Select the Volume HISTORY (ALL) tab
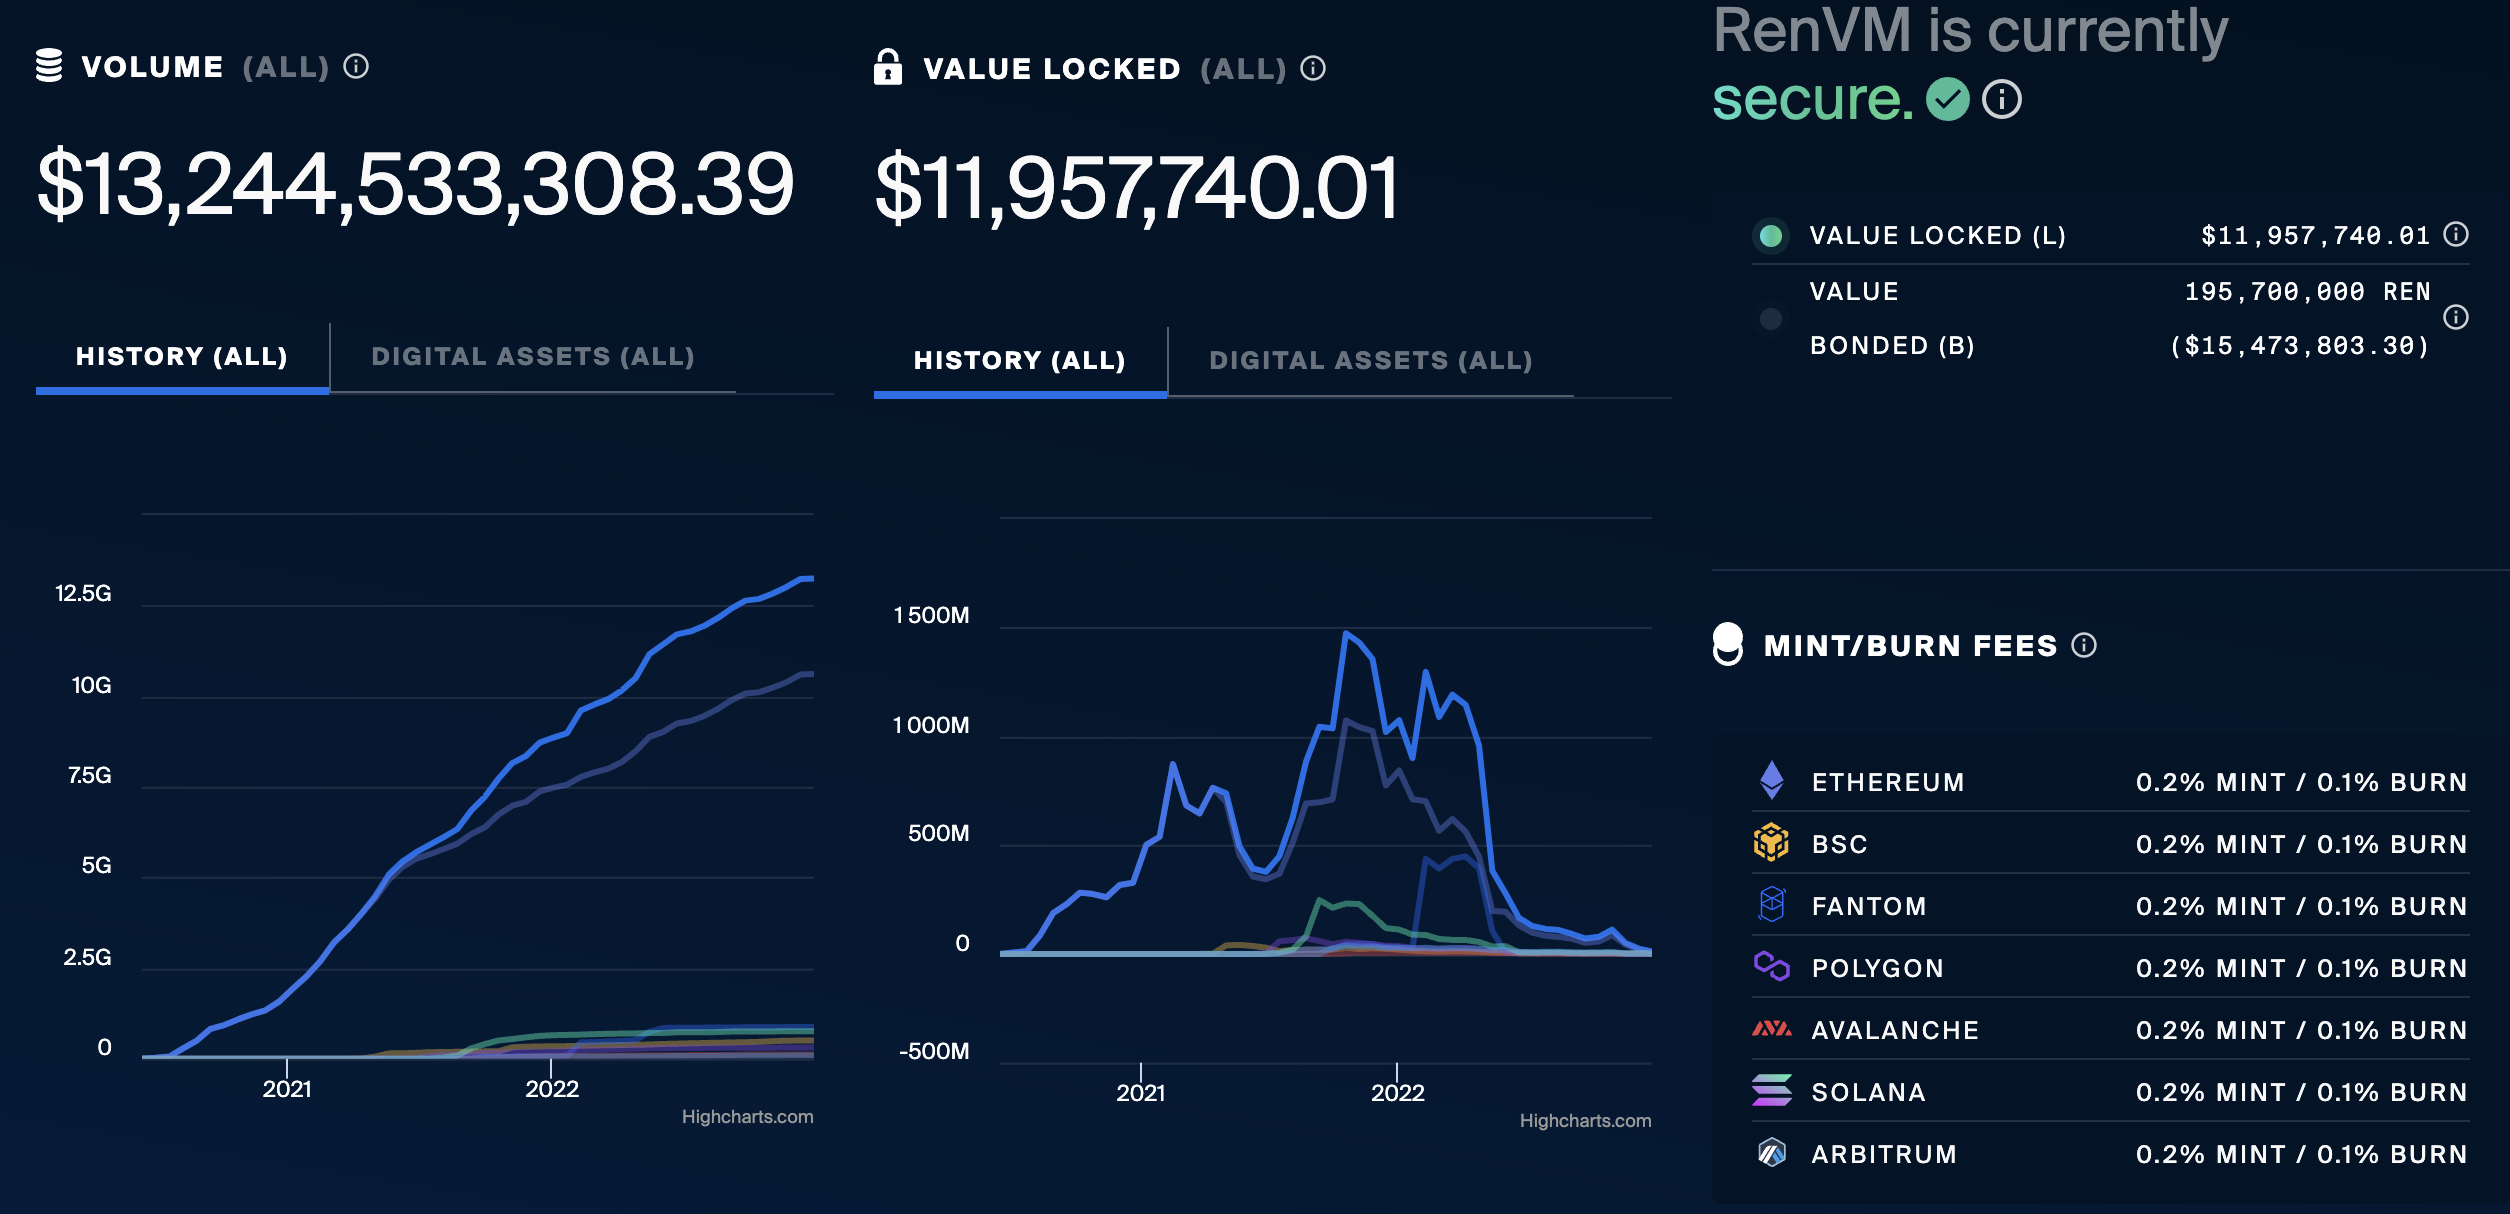This screenshot has width=2510, height=1214. click(x=182, y=357)
